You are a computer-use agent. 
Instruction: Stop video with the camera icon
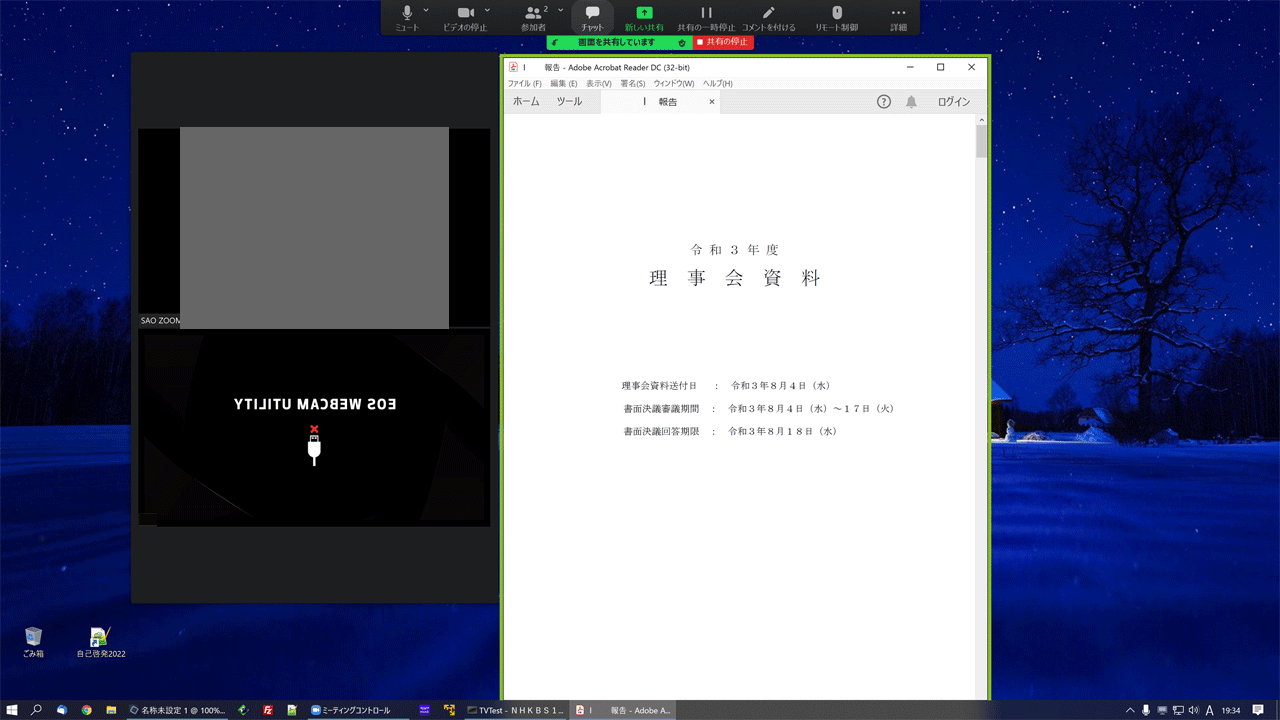[465, 17]
